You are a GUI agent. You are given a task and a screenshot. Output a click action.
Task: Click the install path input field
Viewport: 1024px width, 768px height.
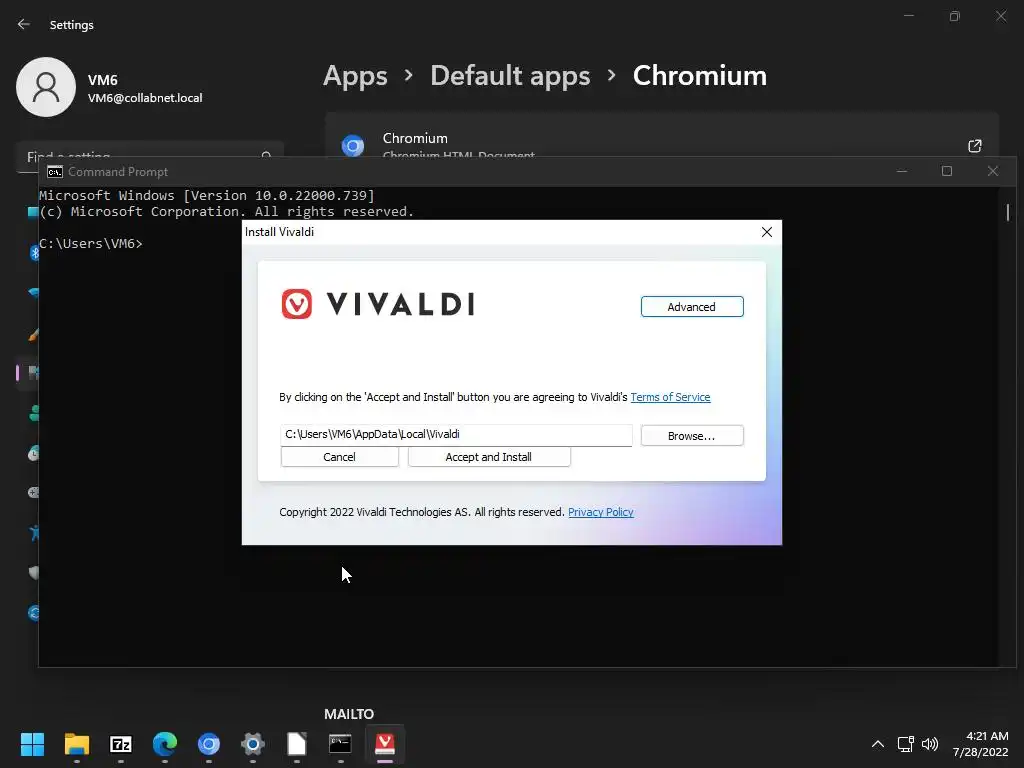point(456,434)
